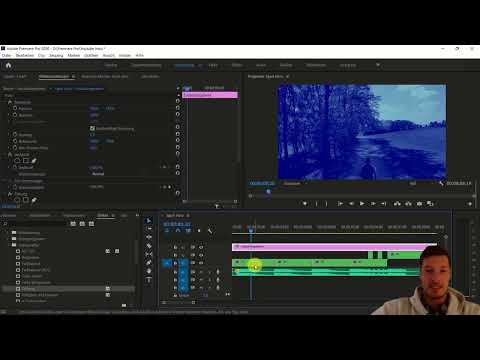Image resolution: width=480 pixels, height=360 pixels.
Task: Click the Home icon below menu bar
Action: point(8,65)
